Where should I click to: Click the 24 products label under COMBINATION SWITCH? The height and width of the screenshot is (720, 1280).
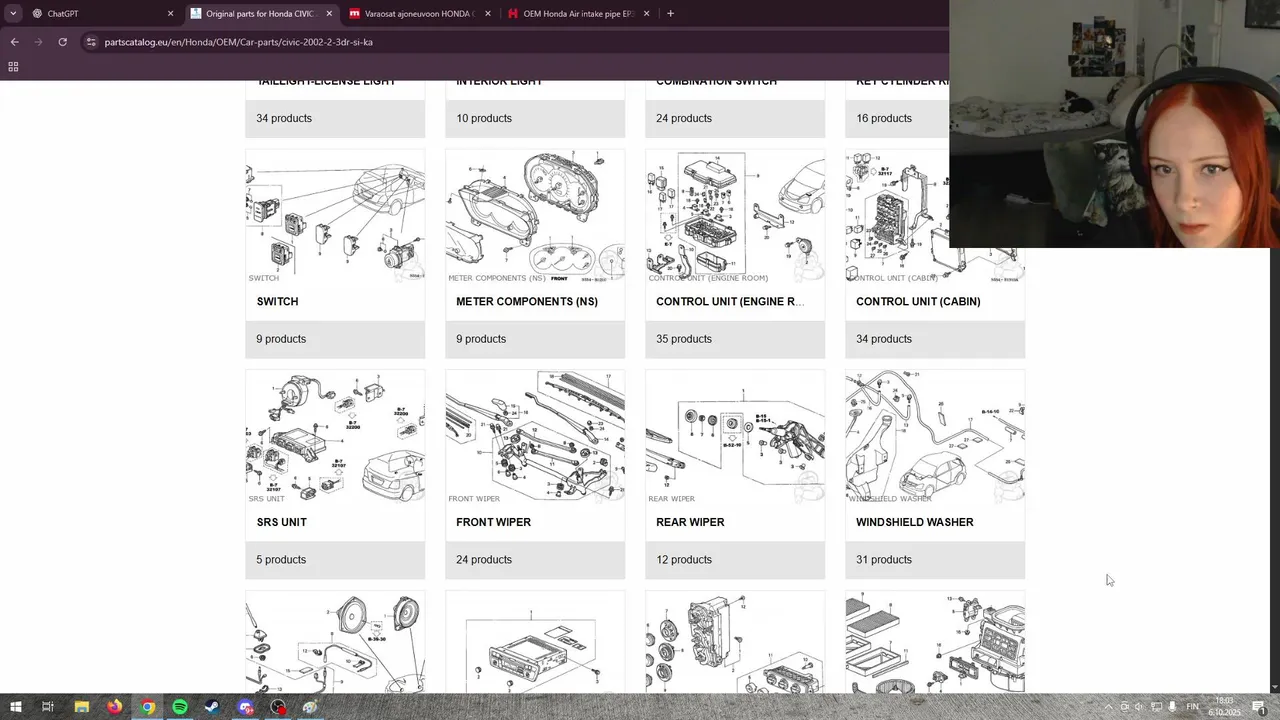point(684,118)
